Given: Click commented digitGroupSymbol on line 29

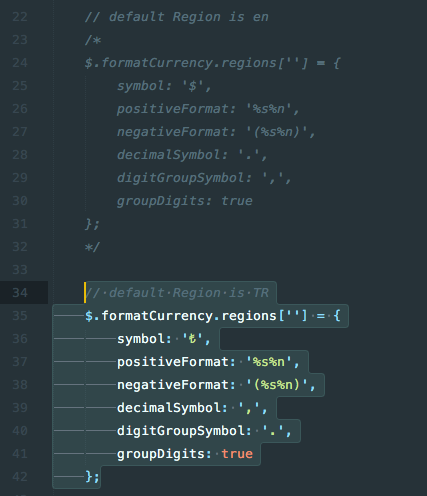Looking at the screenshot, I should click(x=181, y=178).
